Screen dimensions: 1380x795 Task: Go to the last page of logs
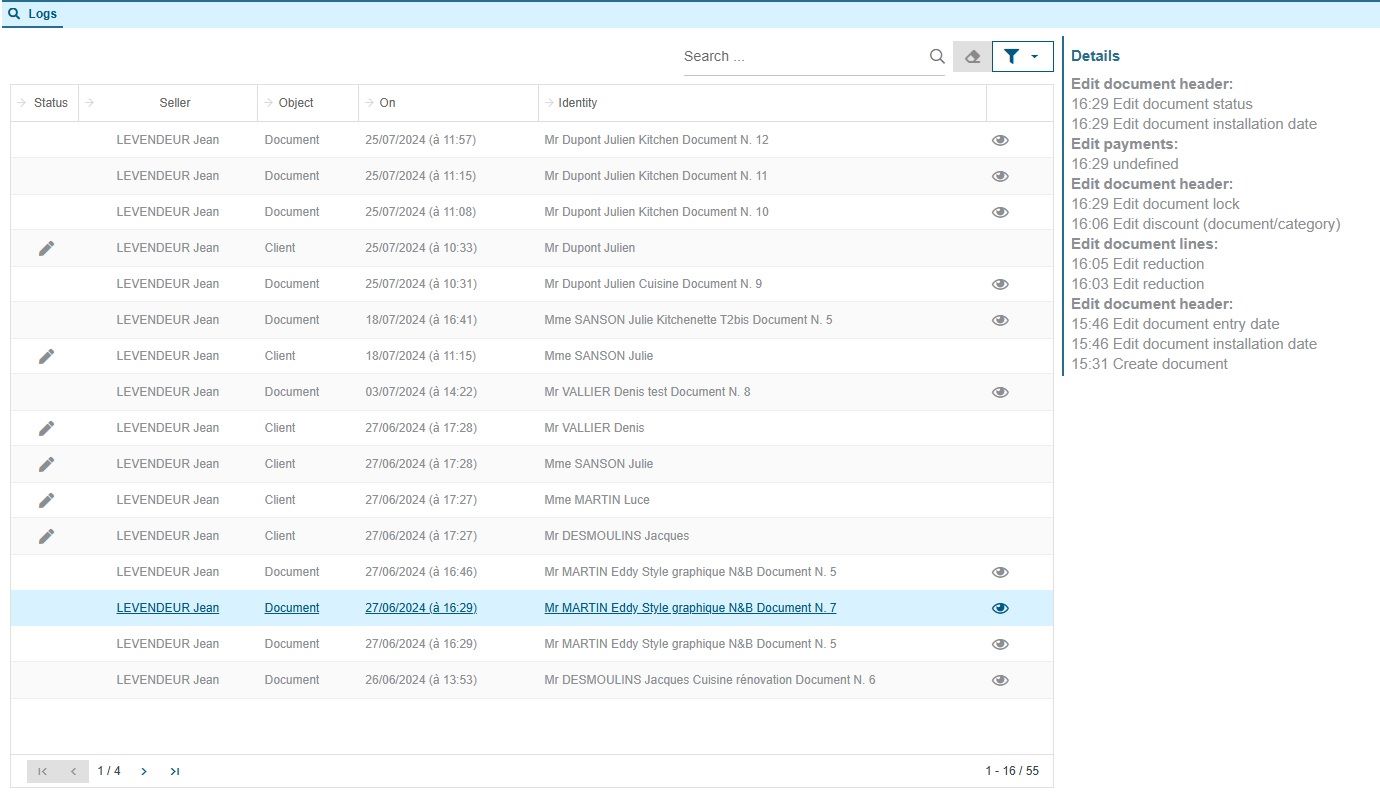point(175,771)
